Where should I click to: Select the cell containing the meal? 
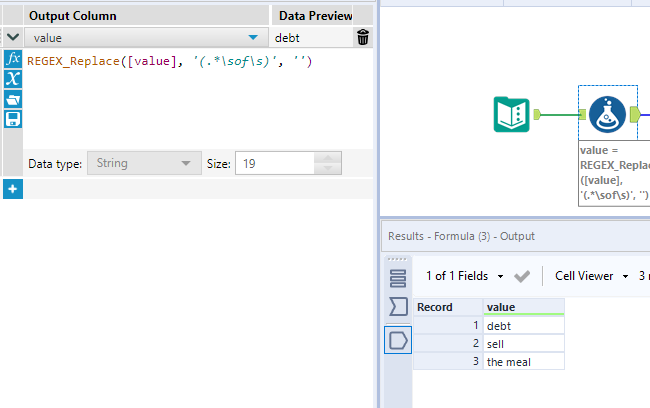click(x=524, y=362)
